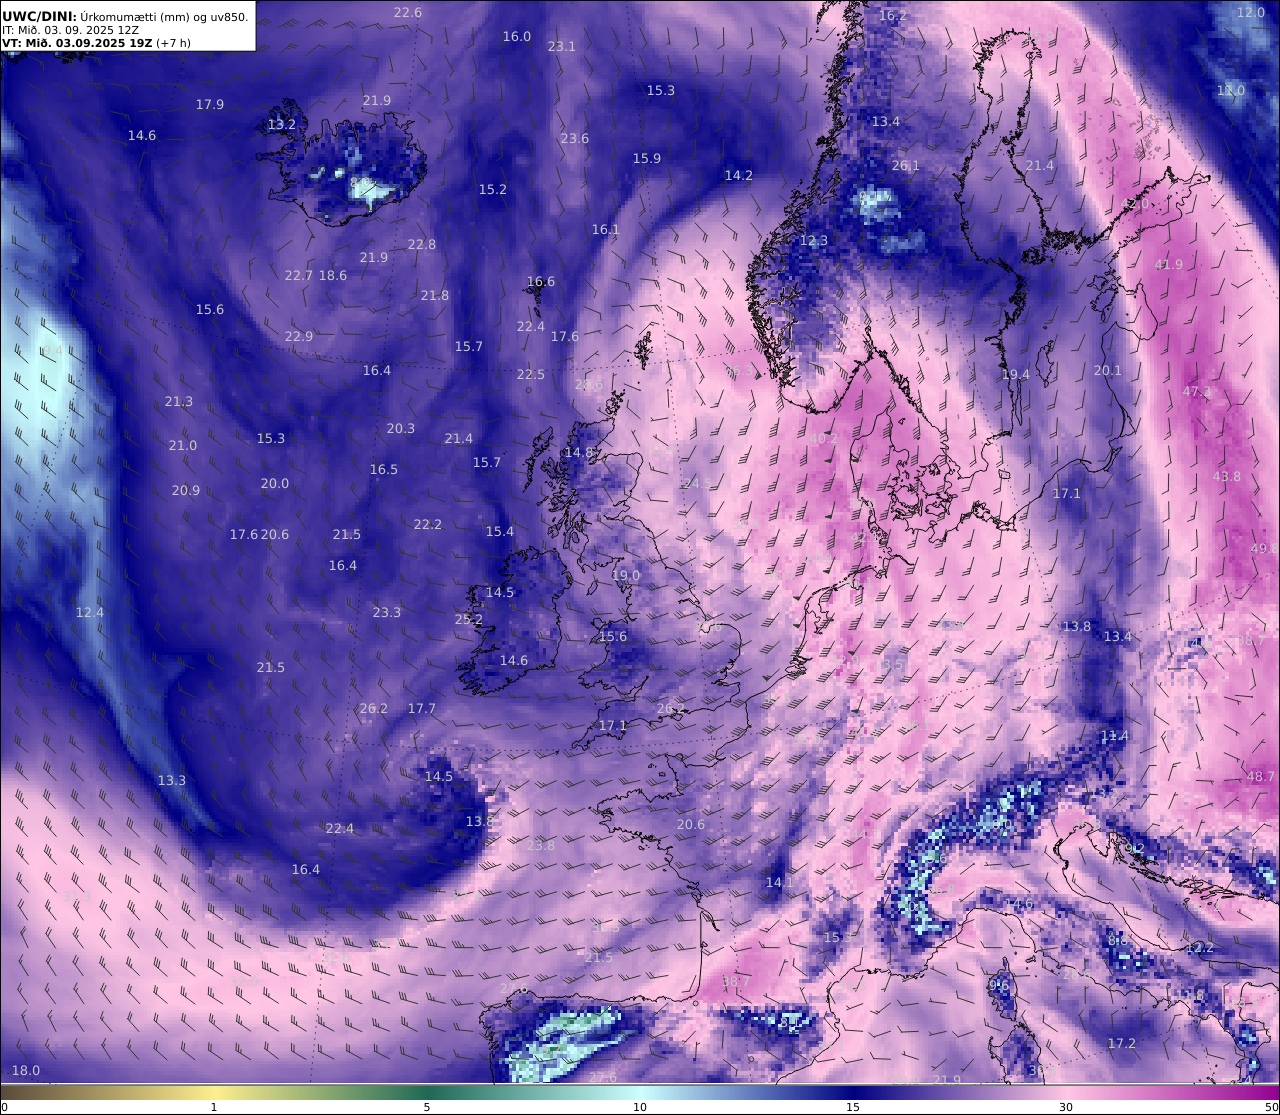This screenshot has width=1280, height=1115.
Task: Click the 16.6 value
Action: [x=541, y=282]
